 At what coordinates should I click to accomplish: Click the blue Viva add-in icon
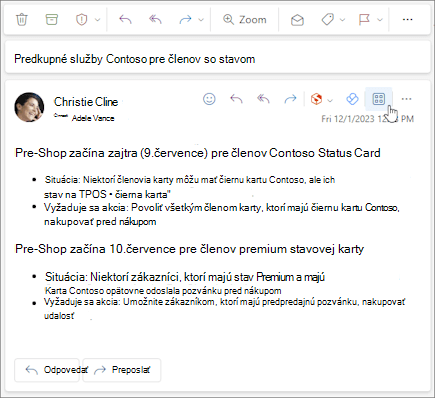(x=352, y=99)
